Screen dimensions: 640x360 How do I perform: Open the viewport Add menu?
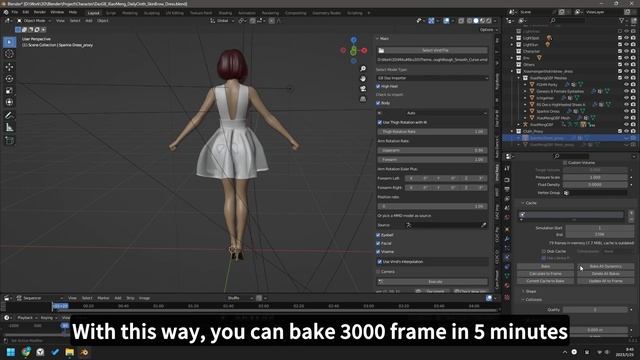pos(89,20)
